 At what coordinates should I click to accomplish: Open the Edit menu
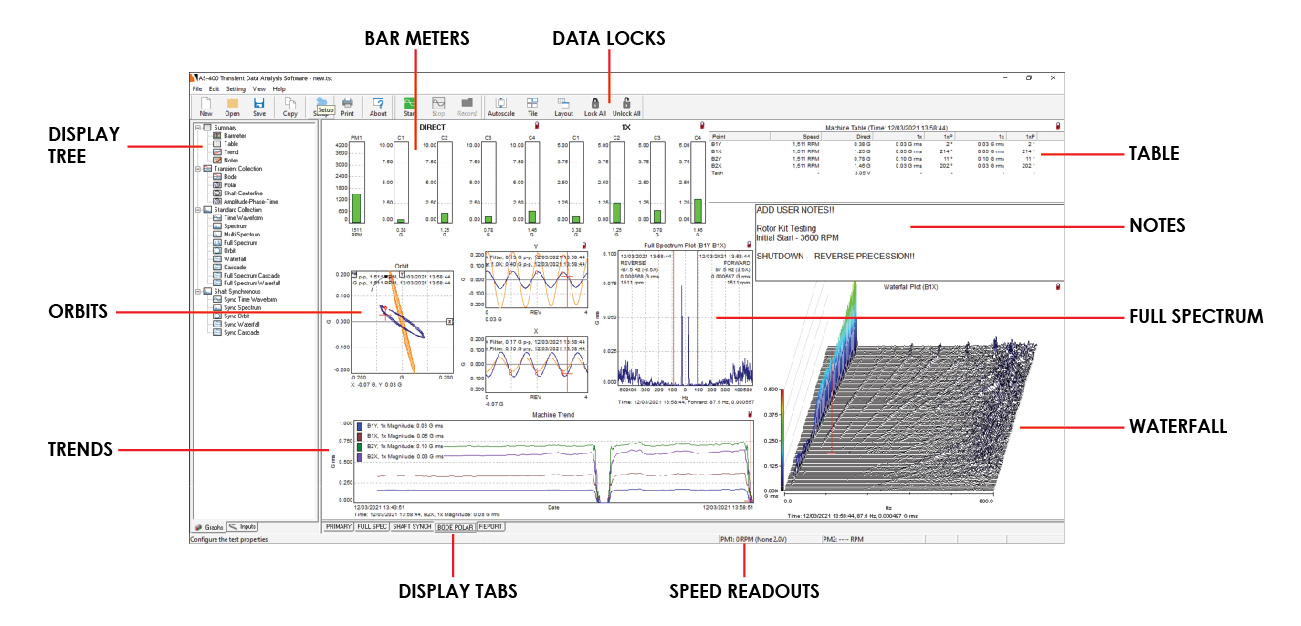[214, 89]
